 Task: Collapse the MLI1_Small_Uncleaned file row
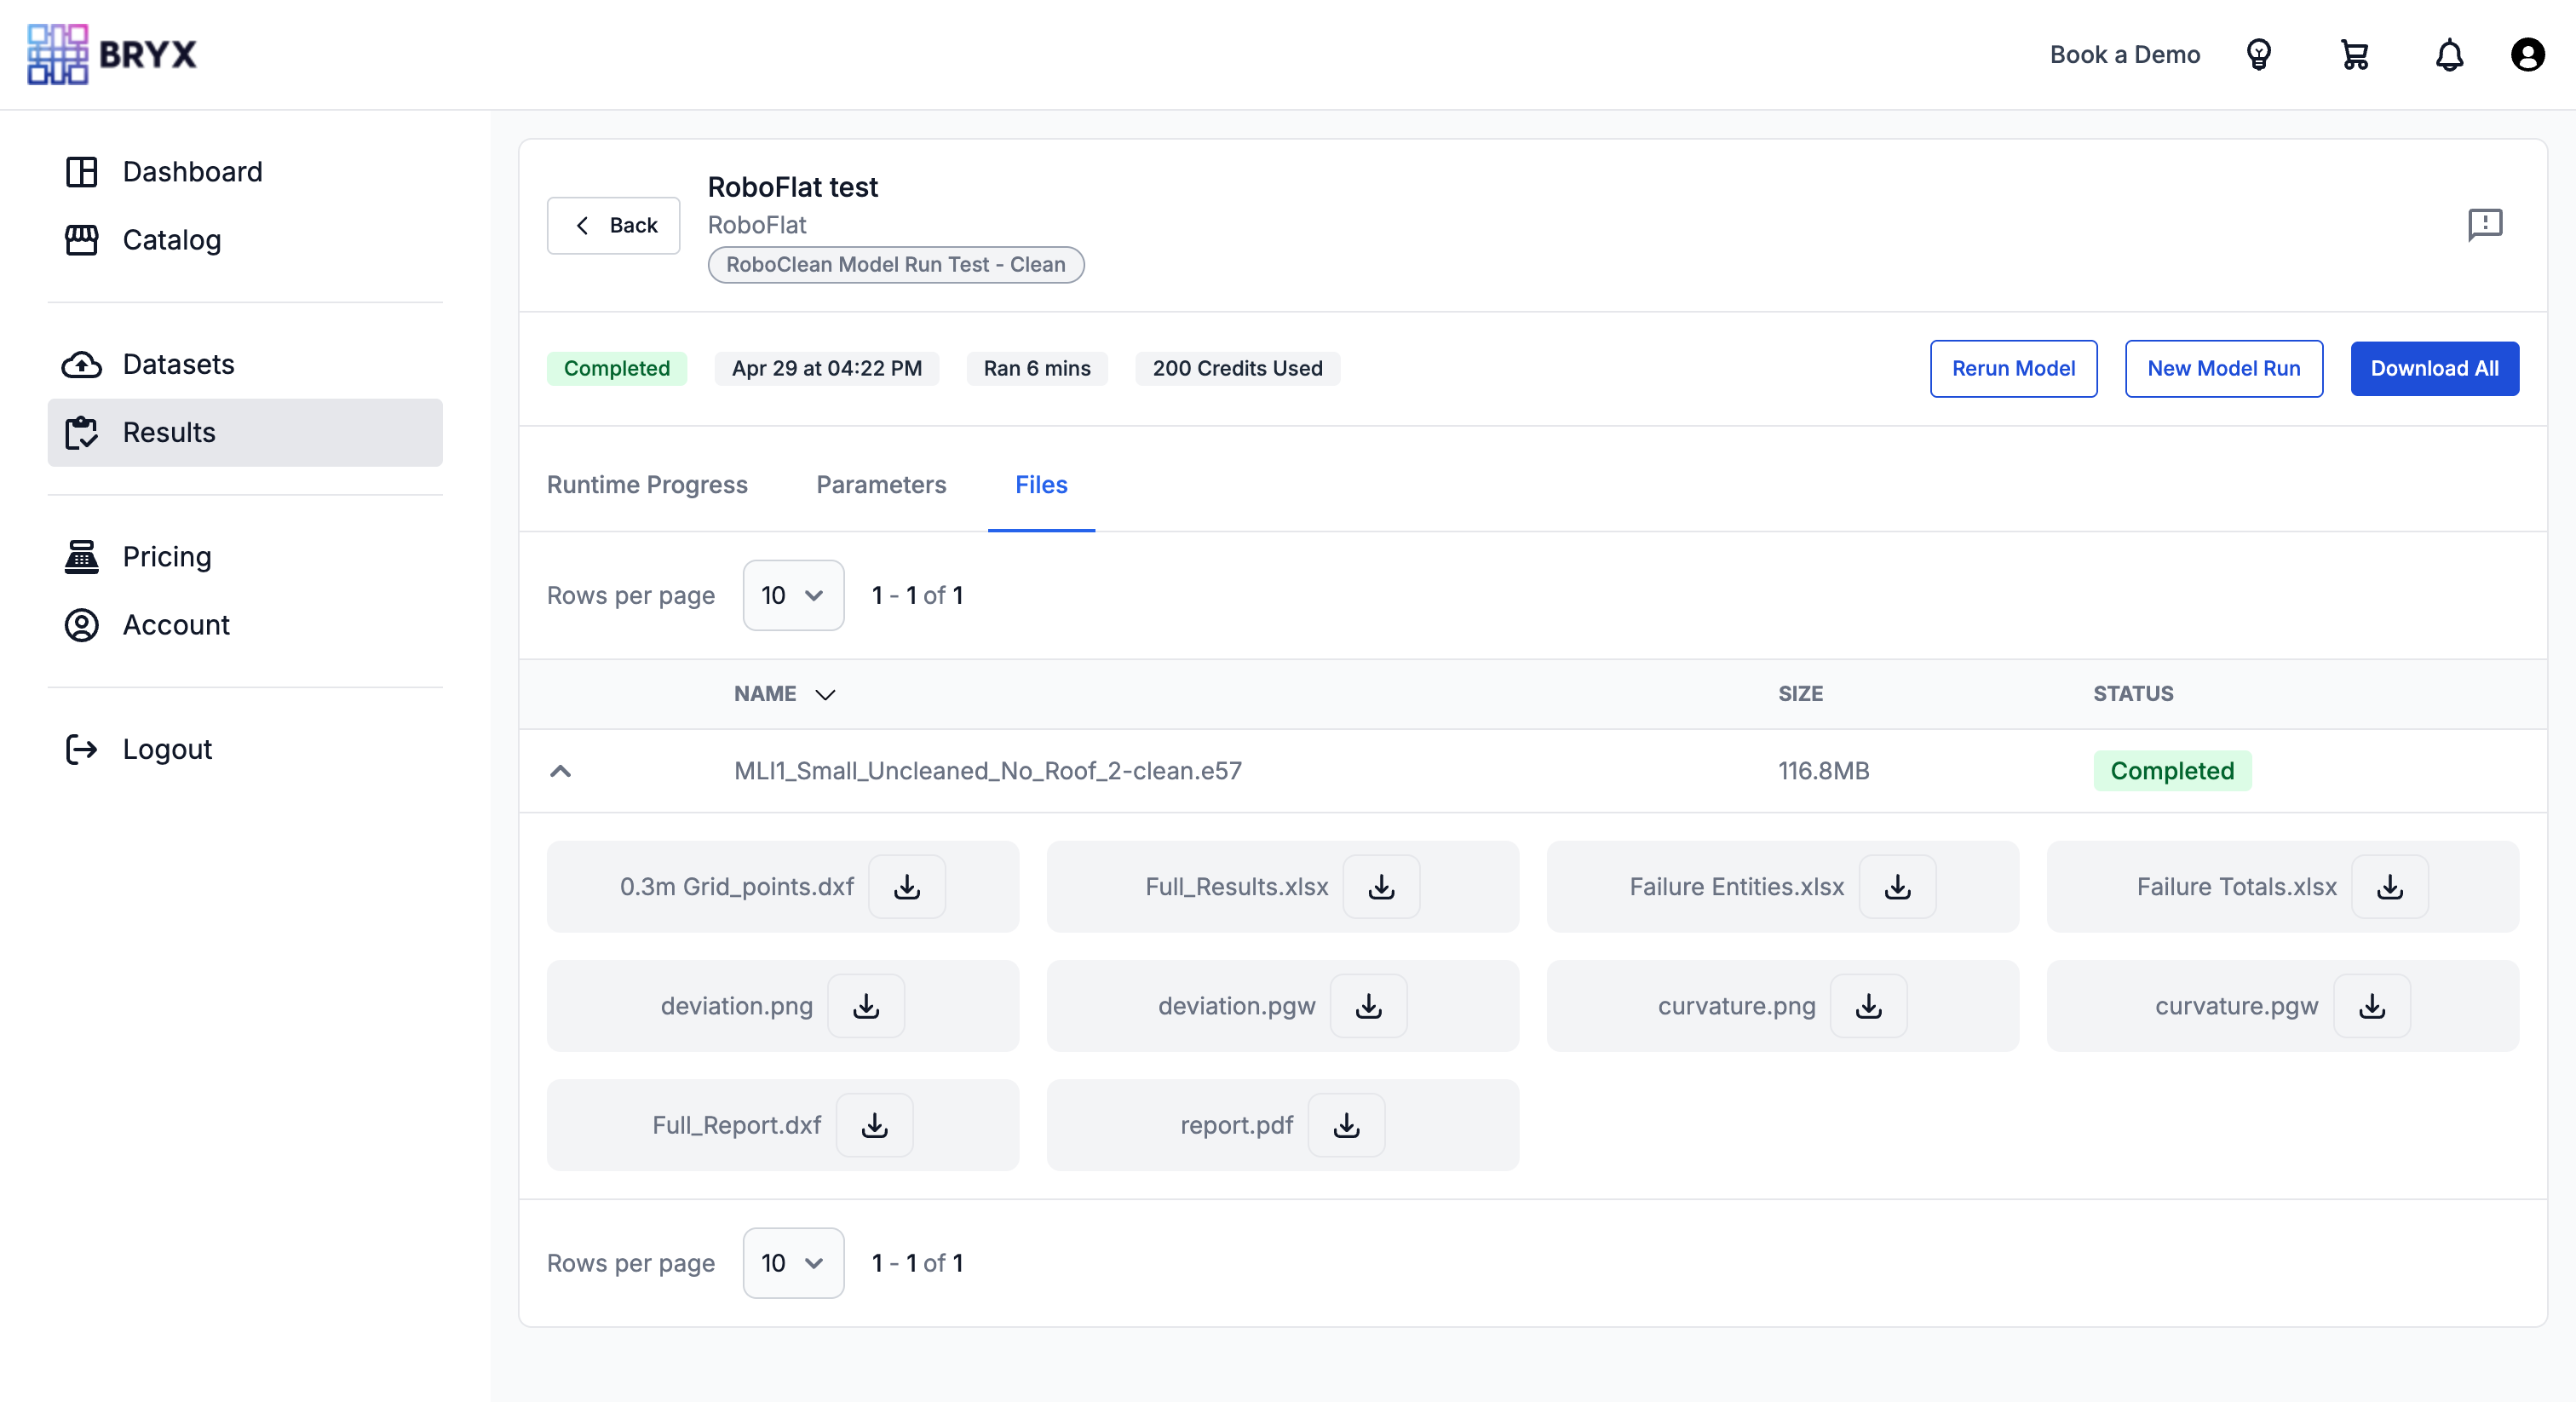[x=560, y=771]
